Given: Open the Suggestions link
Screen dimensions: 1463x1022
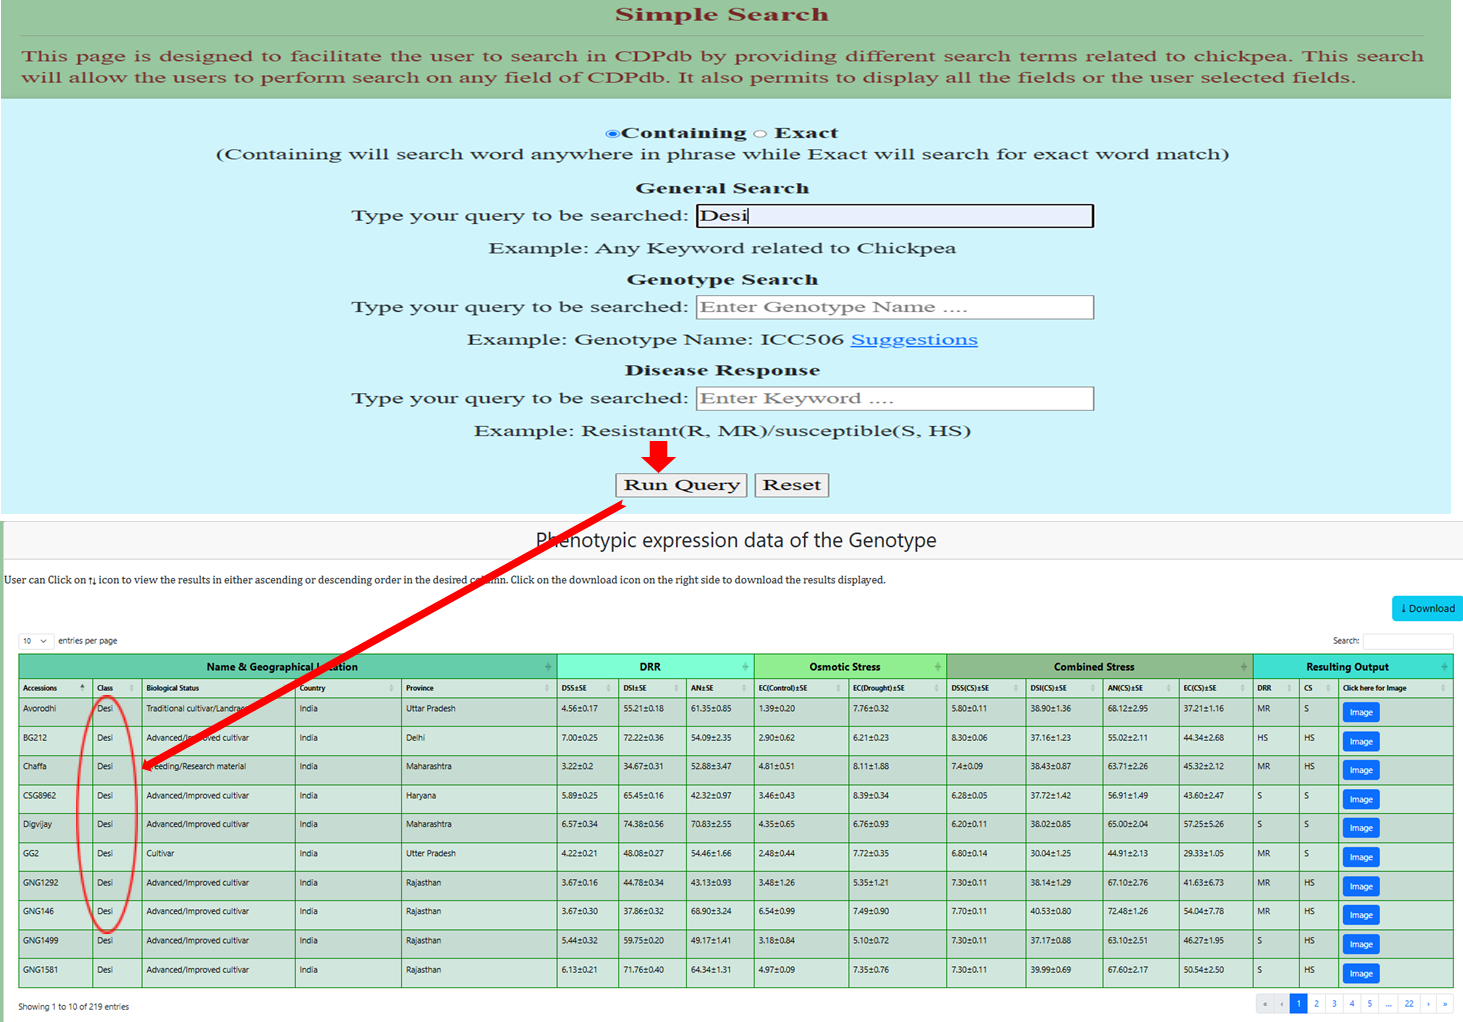Looking at the screenshot, I should tap(913, 340).
